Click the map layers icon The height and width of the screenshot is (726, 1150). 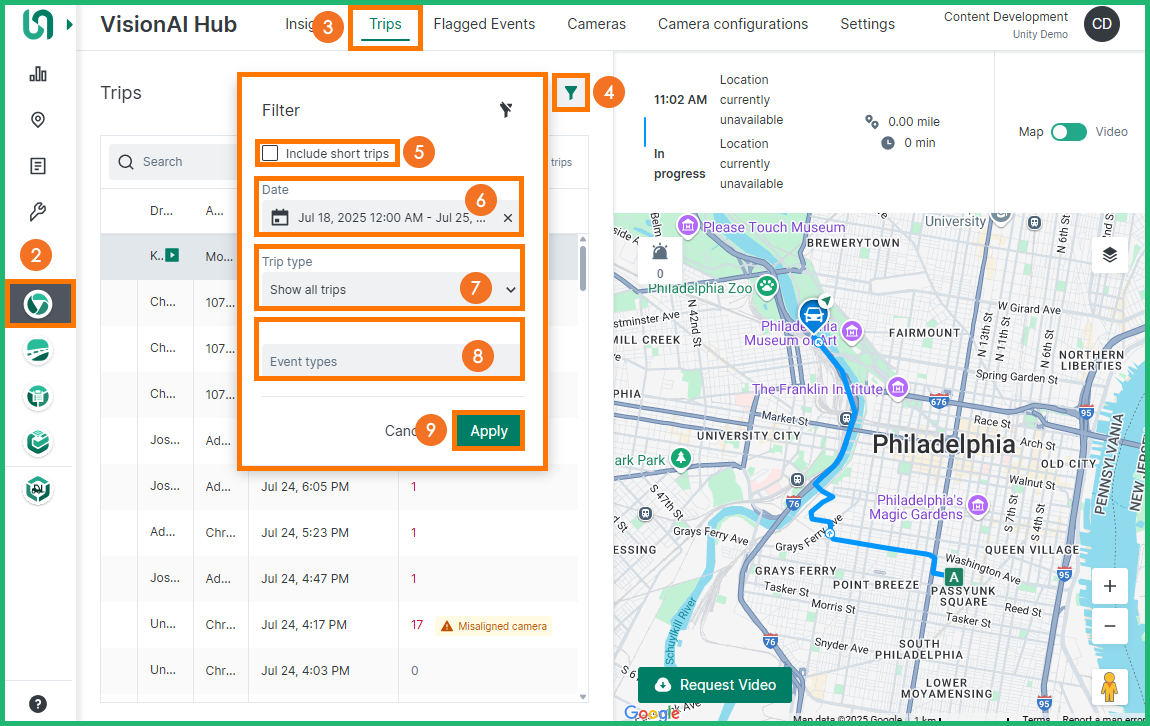[1109, 254]
